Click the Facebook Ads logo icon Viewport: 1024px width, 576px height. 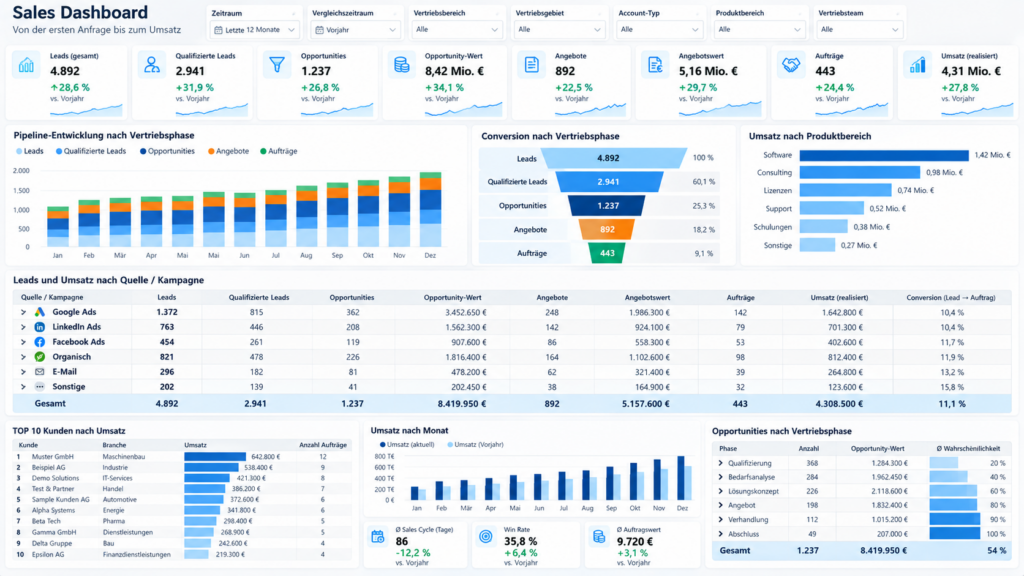(40, 342)
